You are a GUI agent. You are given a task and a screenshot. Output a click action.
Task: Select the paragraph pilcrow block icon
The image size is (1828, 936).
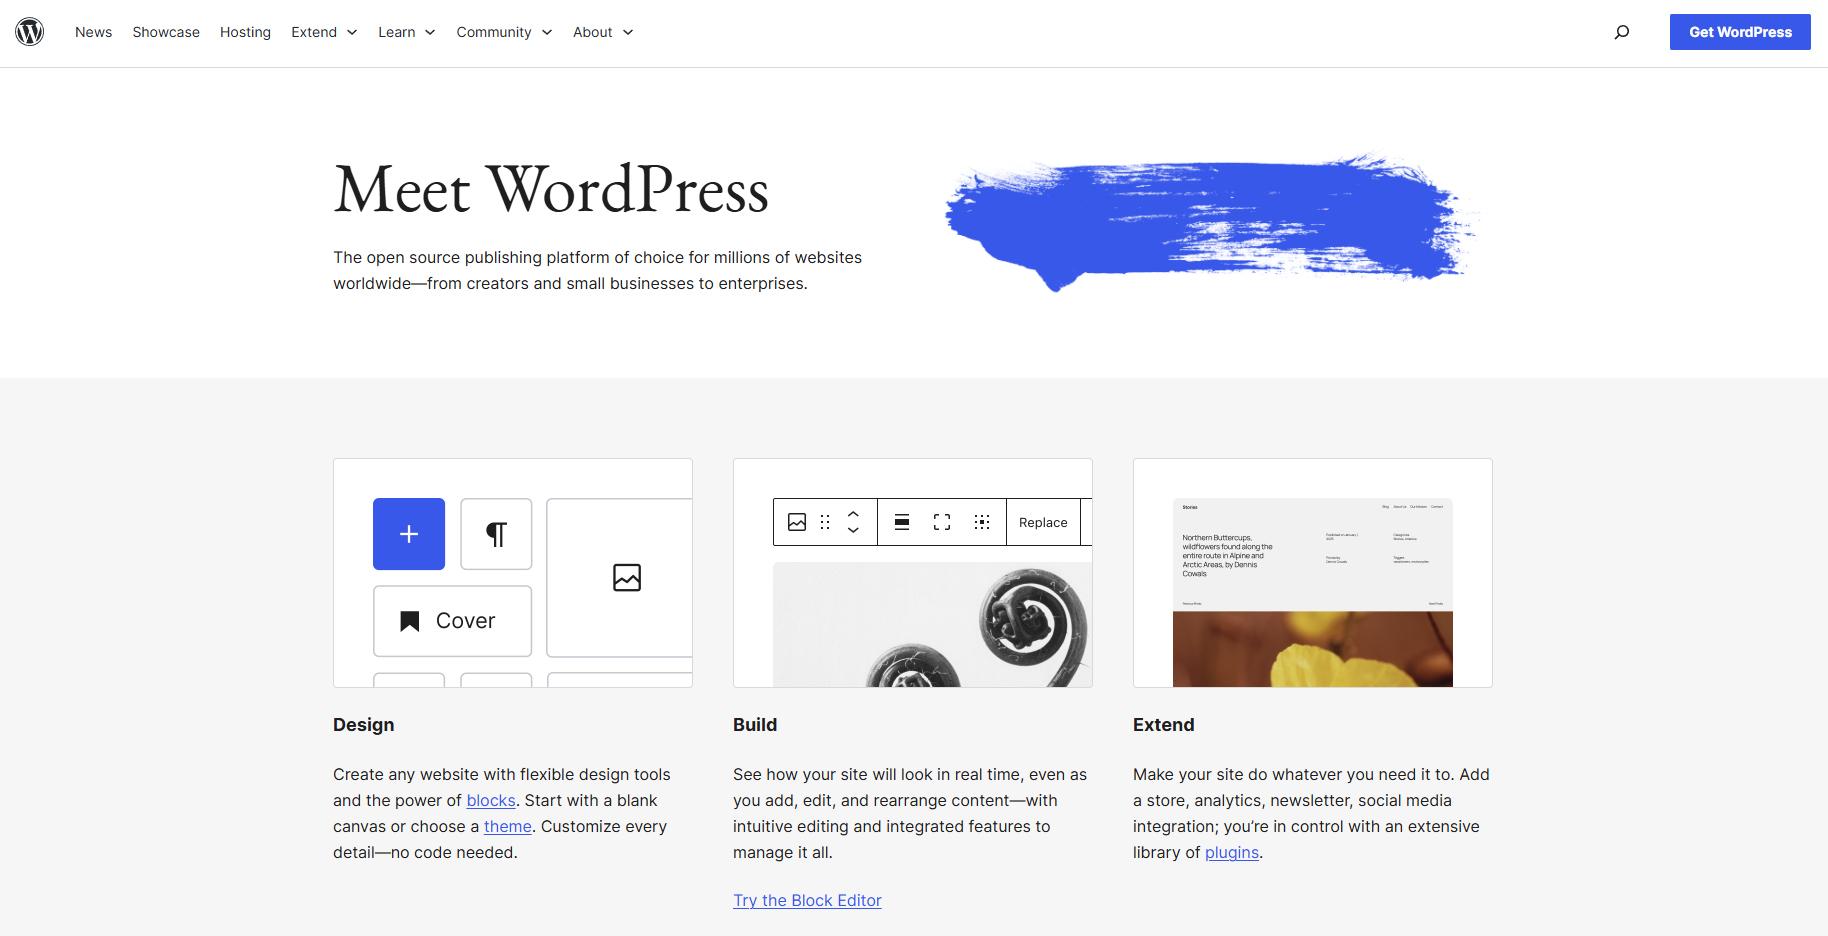(x=496, y=534)
